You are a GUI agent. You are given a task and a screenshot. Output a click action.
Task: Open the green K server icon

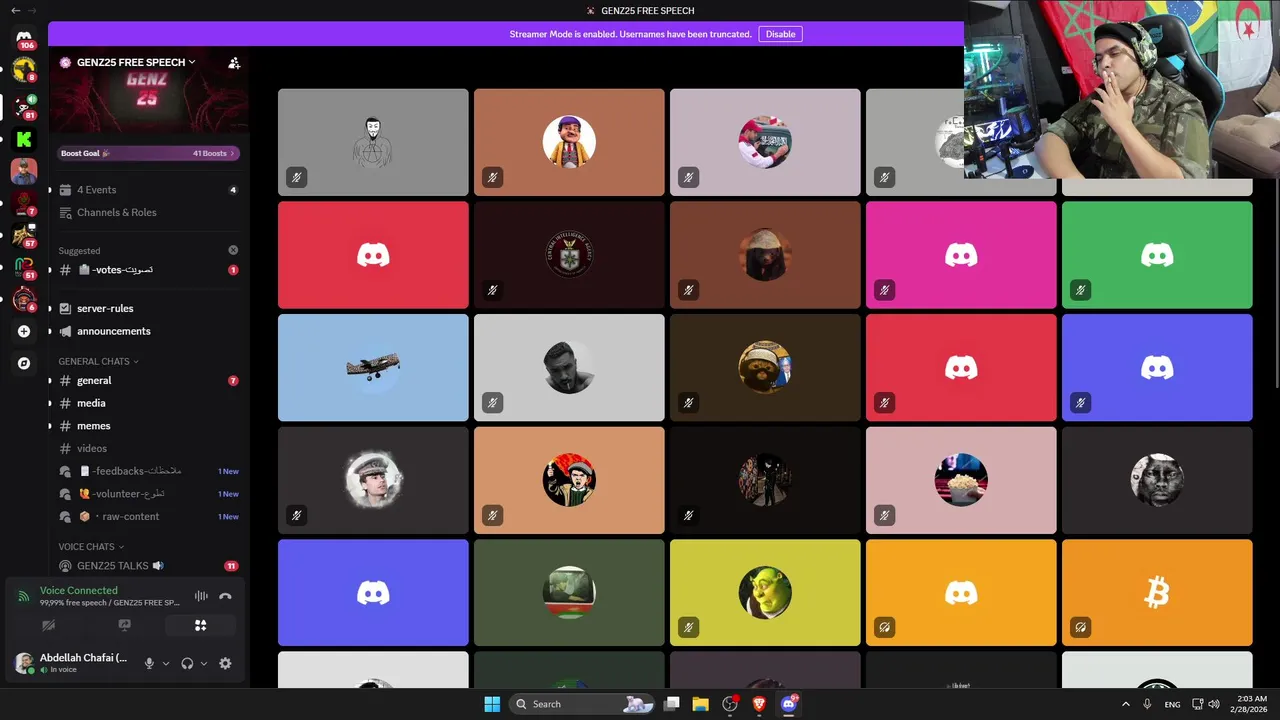pyautogui.click(x=24, y=140)
